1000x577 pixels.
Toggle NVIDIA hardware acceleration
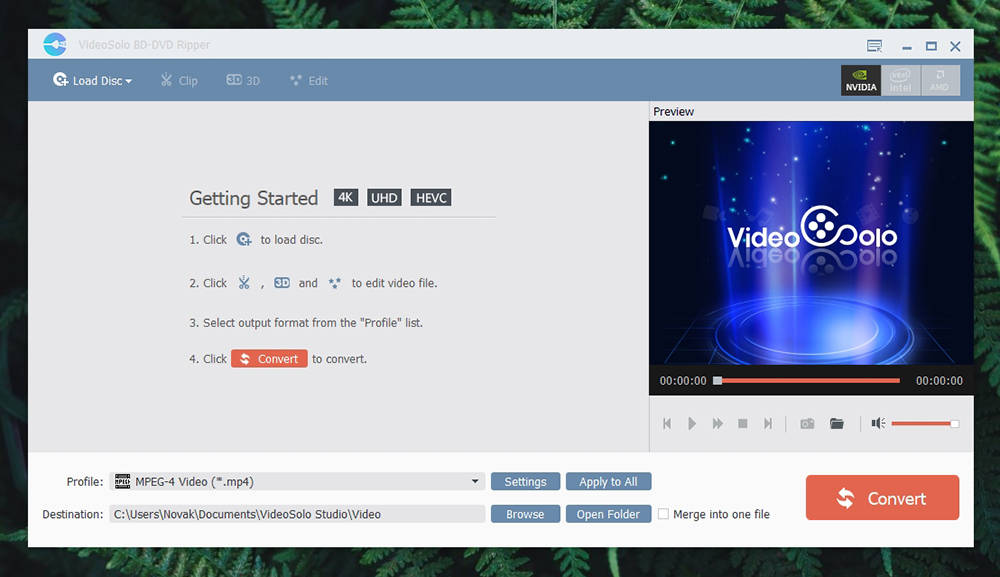[861, 80]
